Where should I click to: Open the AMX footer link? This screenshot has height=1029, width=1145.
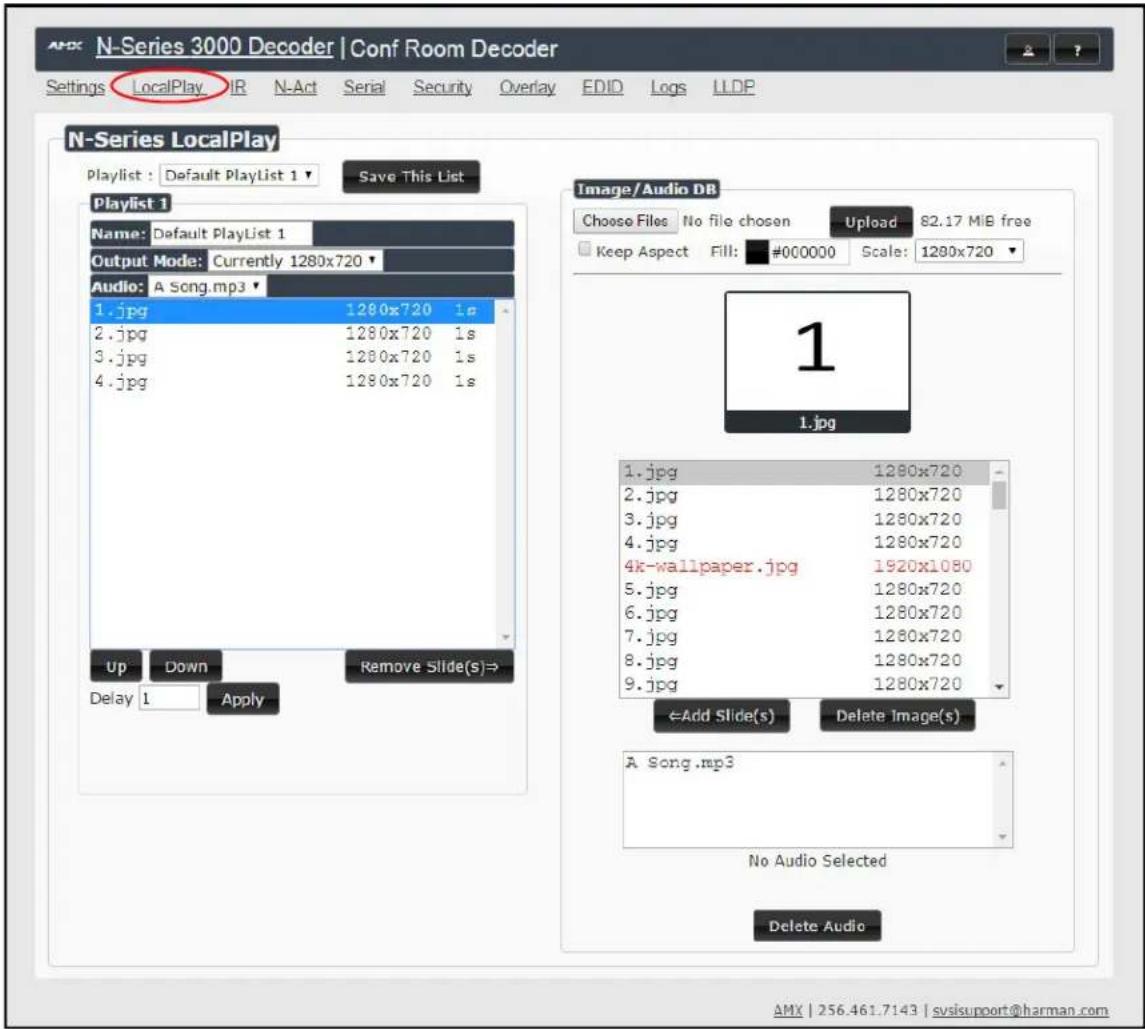788,1010
